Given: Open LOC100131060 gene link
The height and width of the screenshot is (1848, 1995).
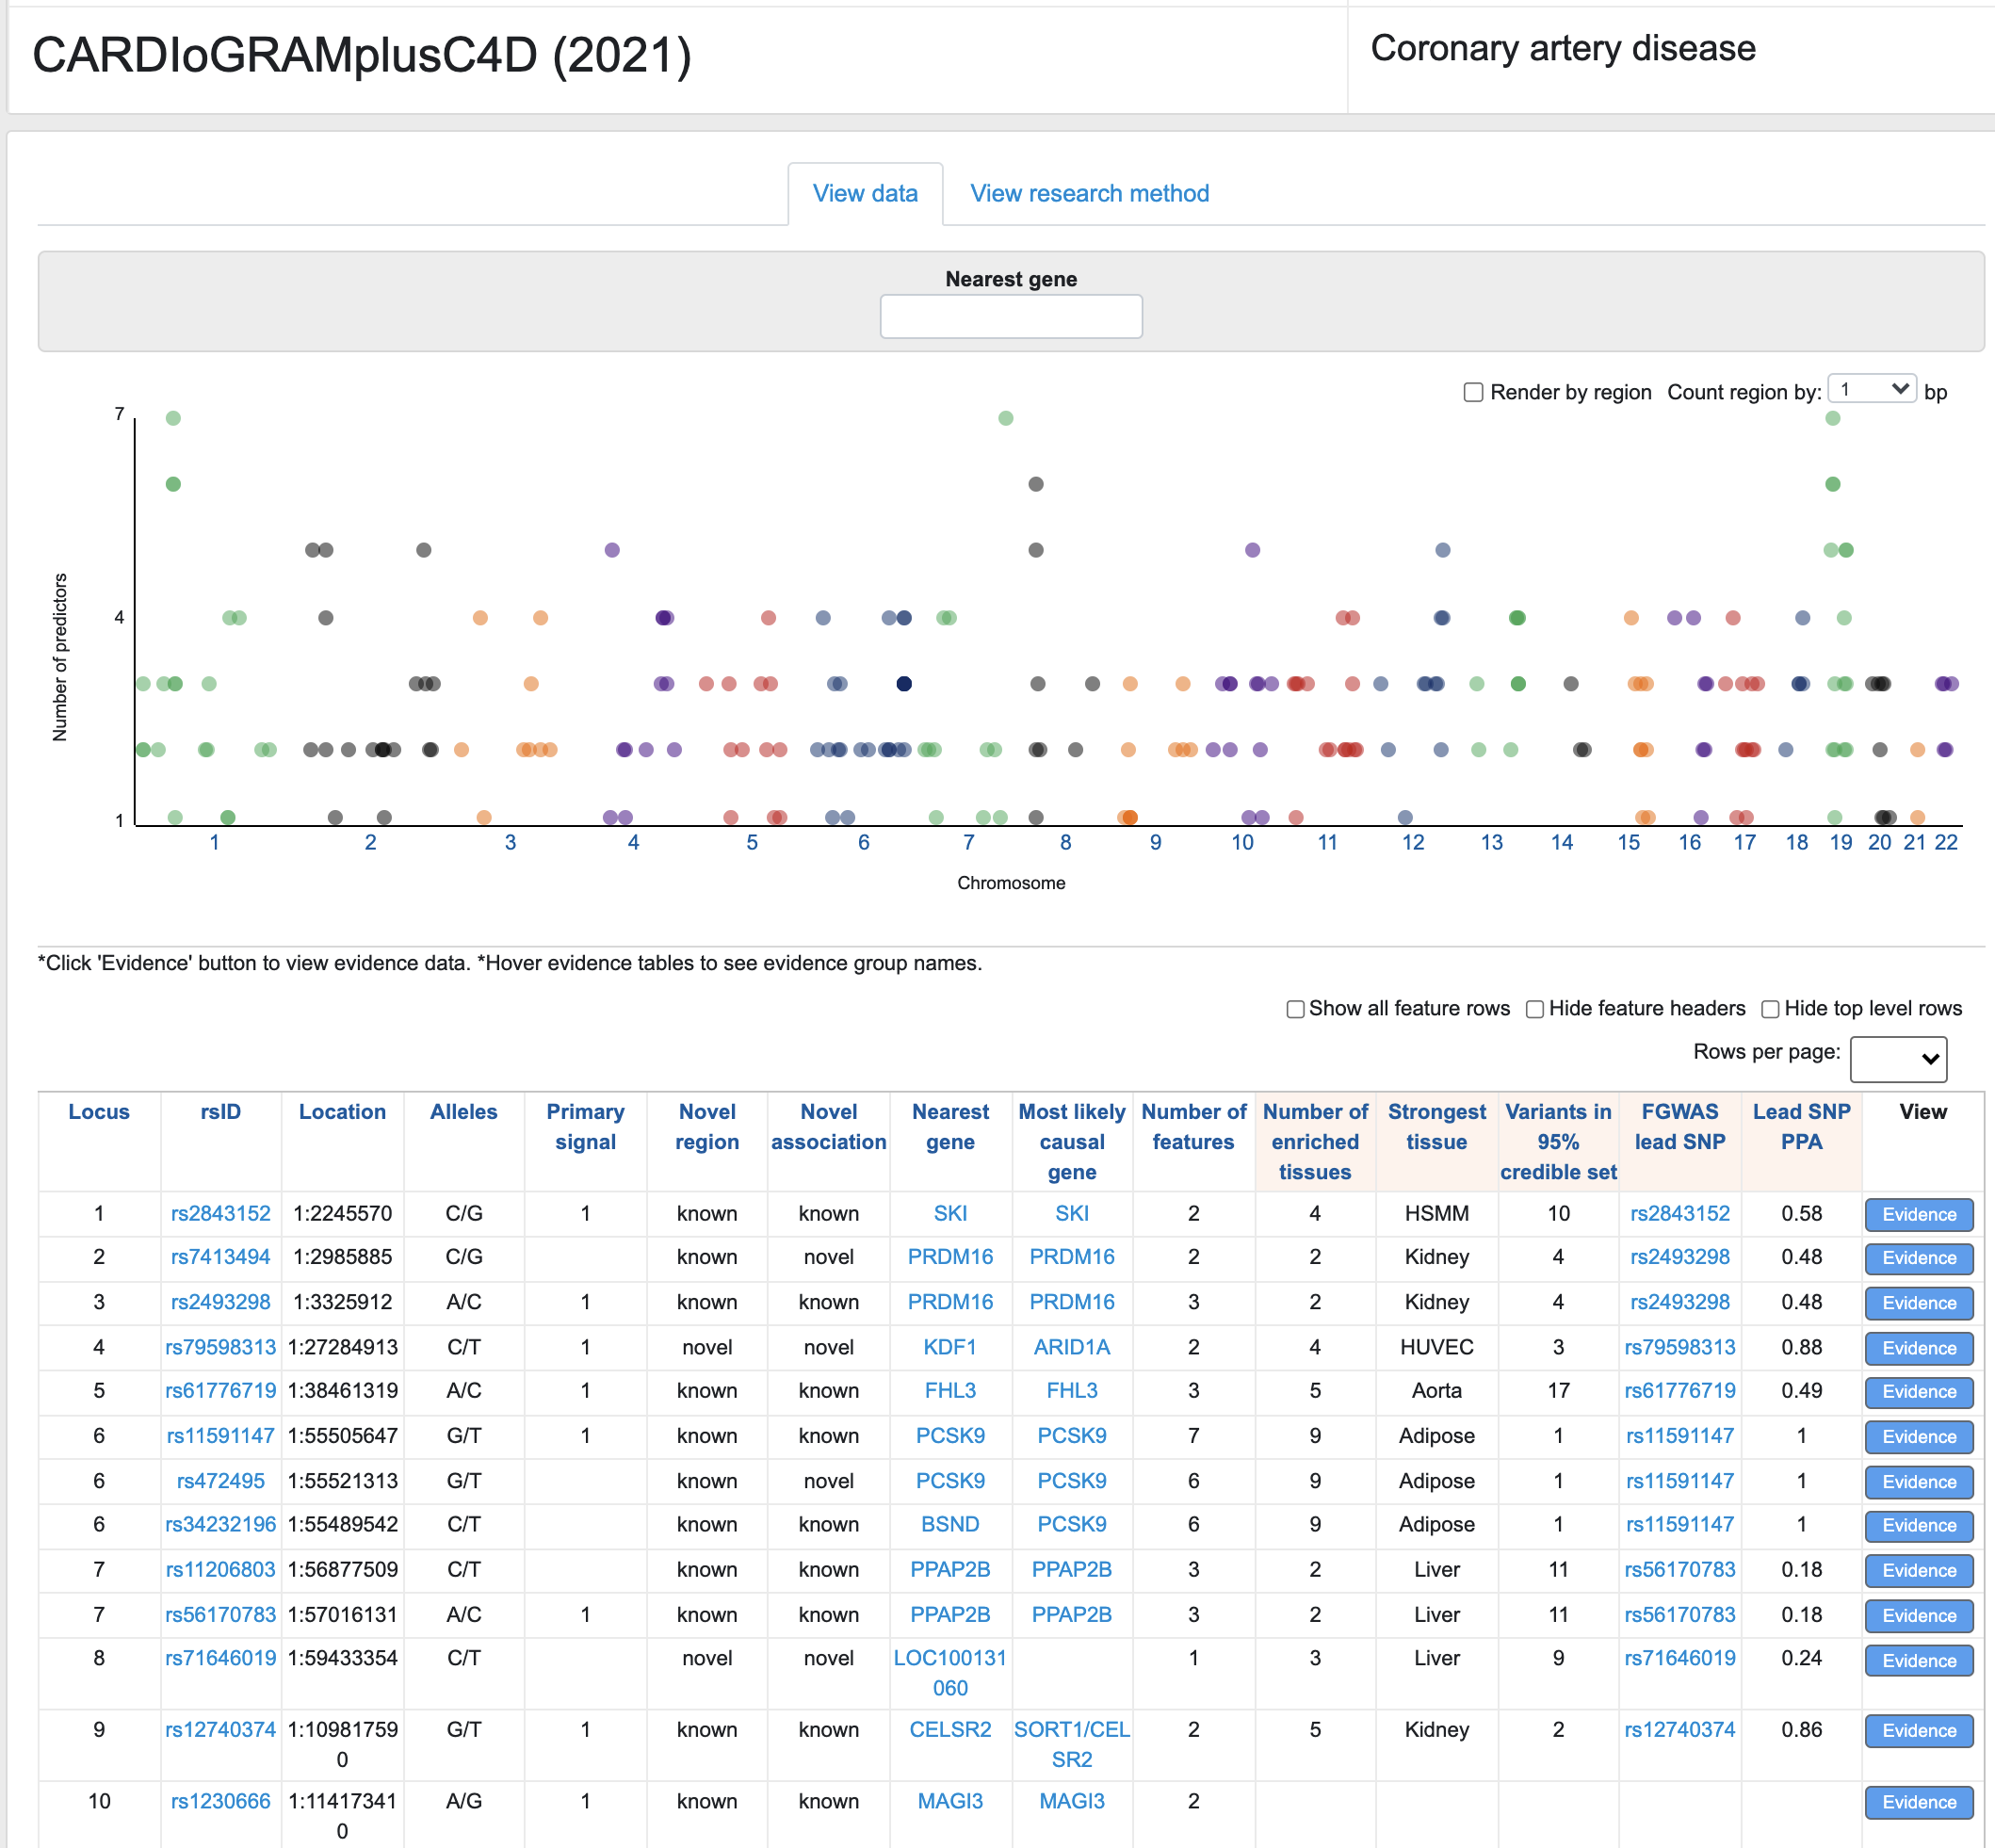Looking at the screenshot, I should tap(950, 1674).
